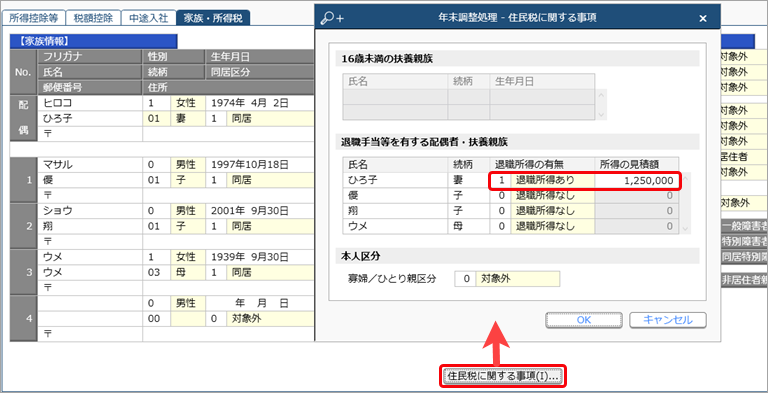
Task: Select ウメ 退職所得なし field in dialog
Action: pos(552,226)
